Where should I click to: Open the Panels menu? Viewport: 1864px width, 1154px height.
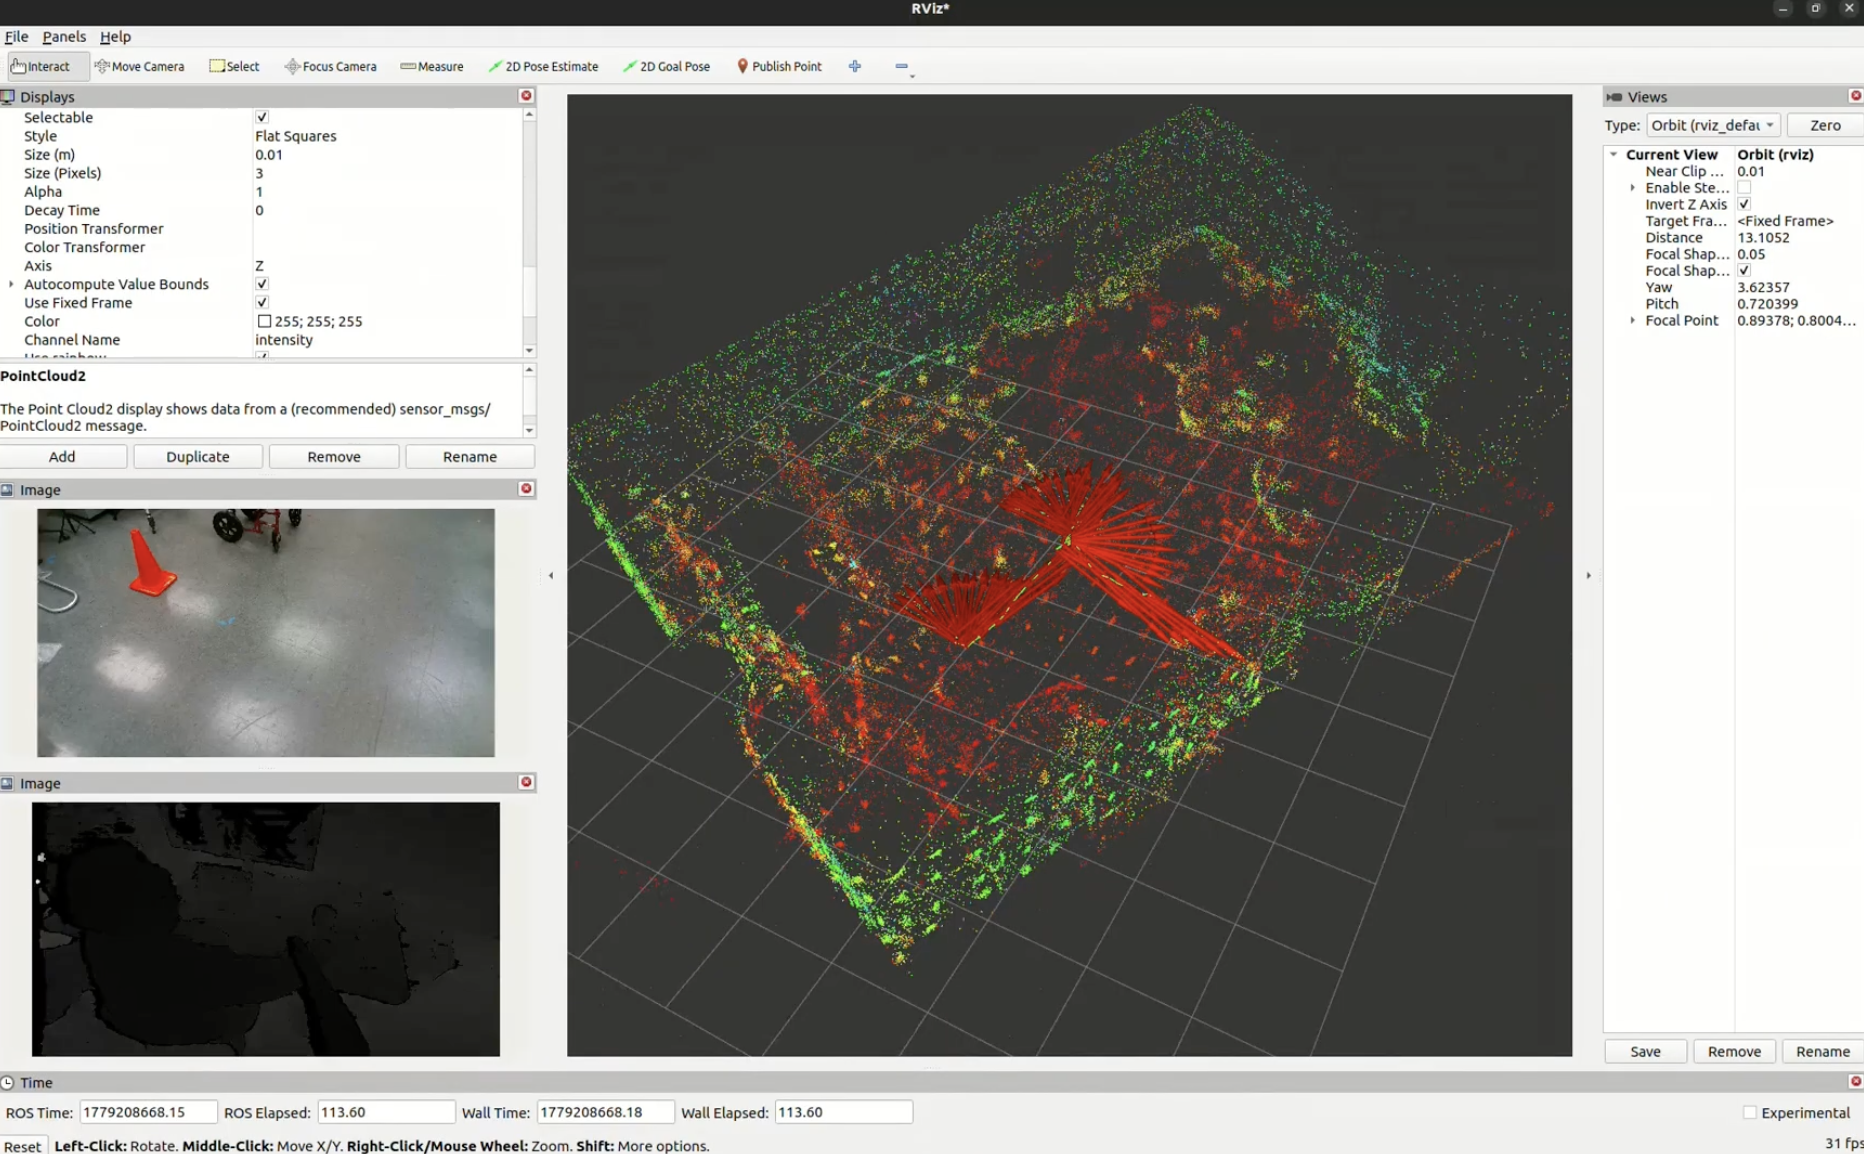click(64, 36)
